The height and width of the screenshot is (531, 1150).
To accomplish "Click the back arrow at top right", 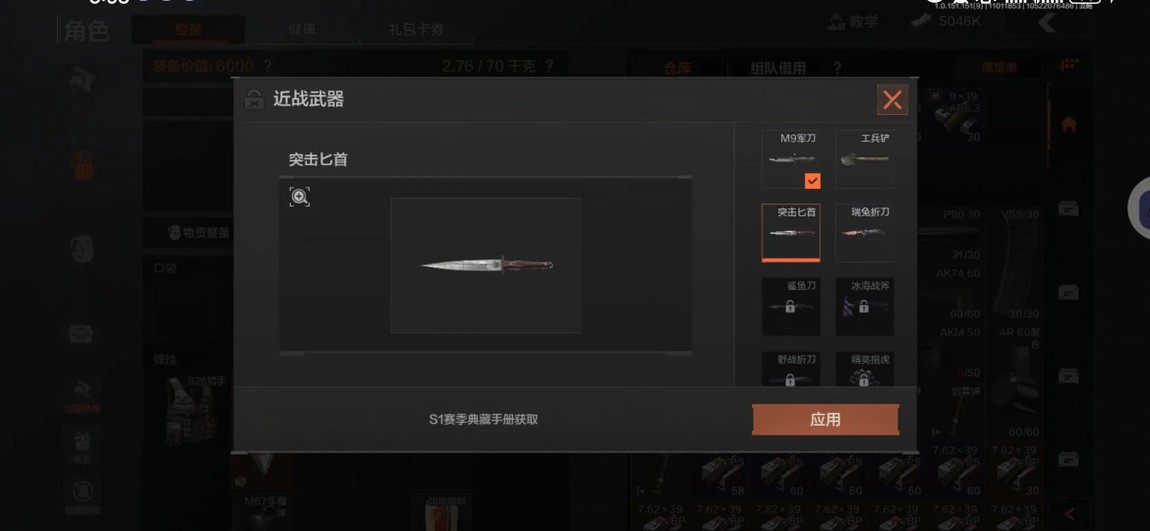I will point(1047,23).
